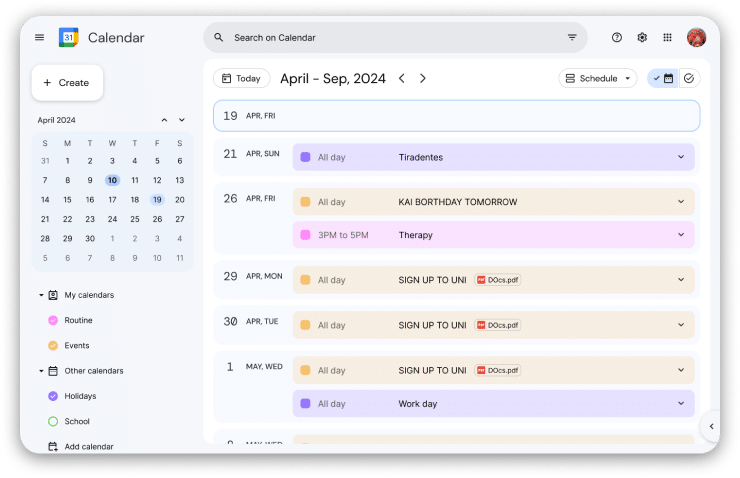Switch to the Tasks view toggle
740x478 pixels.
(x=689, y=78)
